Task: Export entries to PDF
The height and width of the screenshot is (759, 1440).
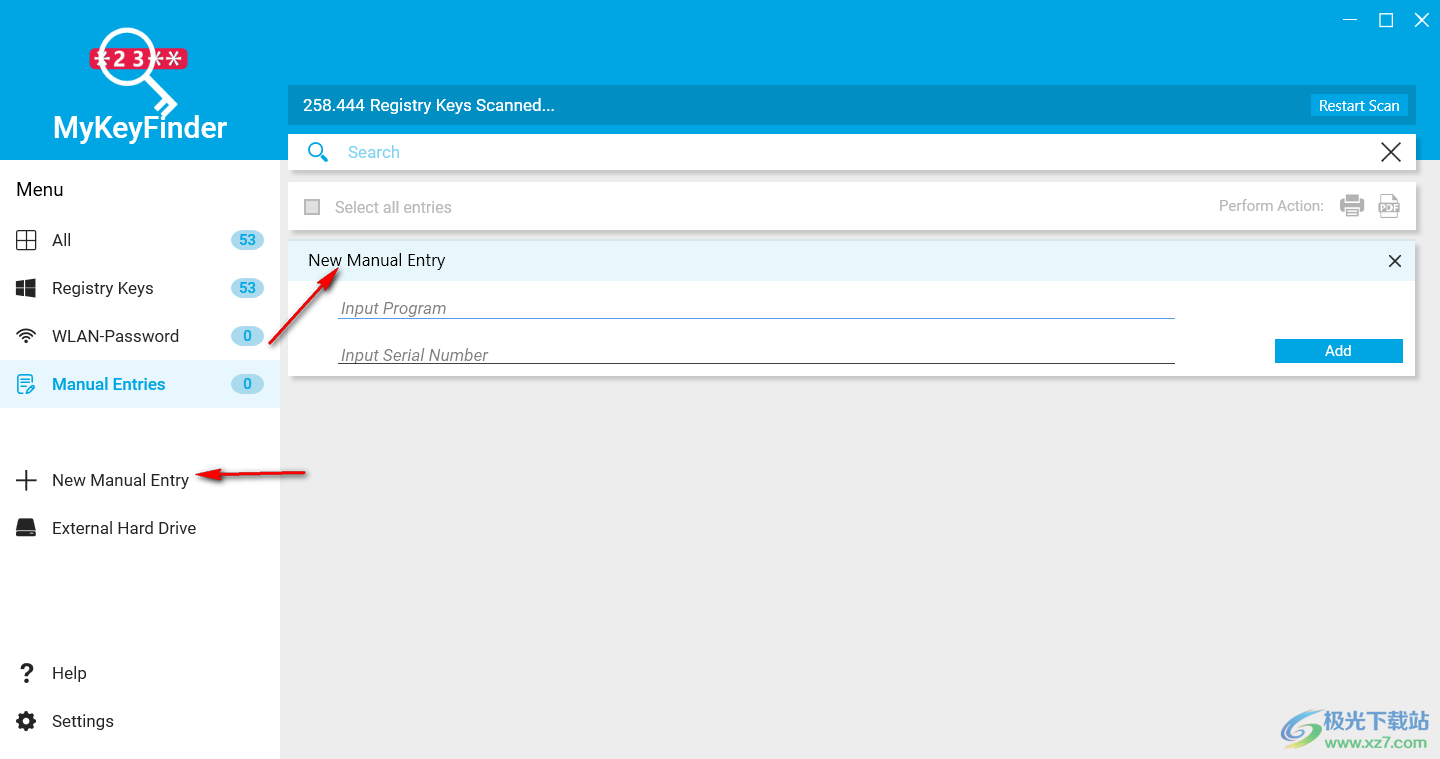Action: point(1389,206)
